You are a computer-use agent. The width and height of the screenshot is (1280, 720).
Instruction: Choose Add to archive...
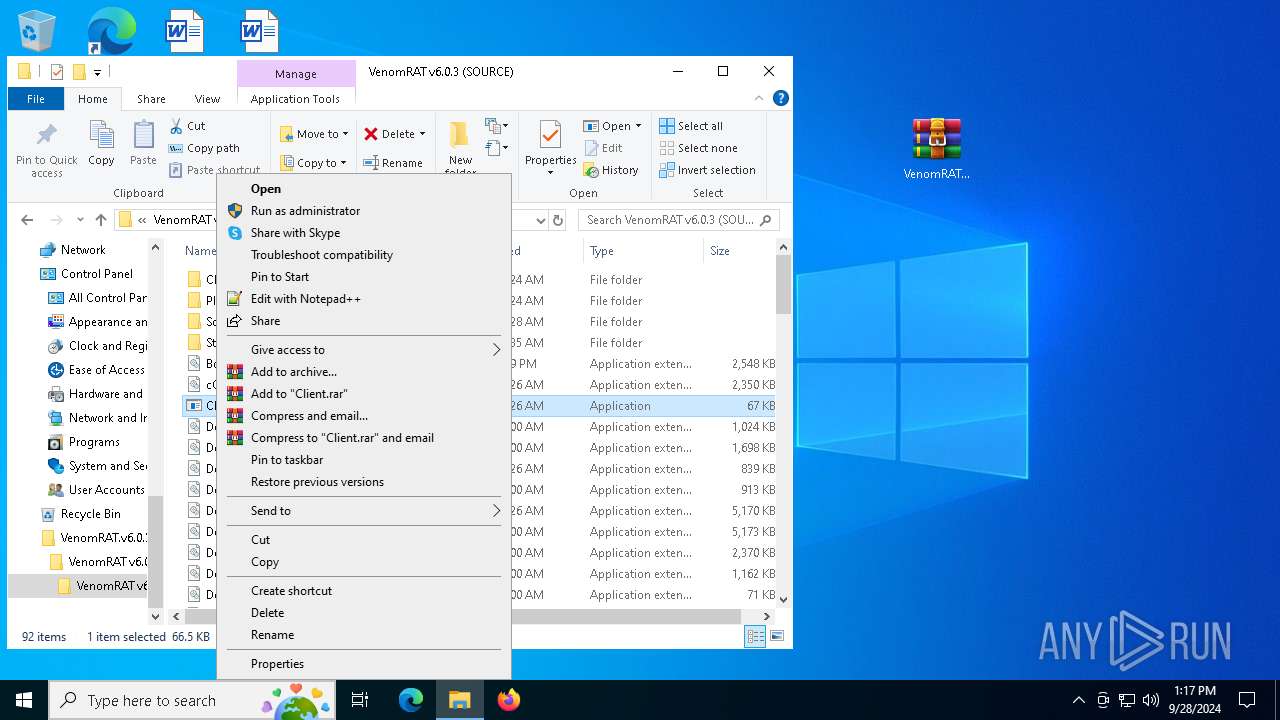tap(364, 372)
